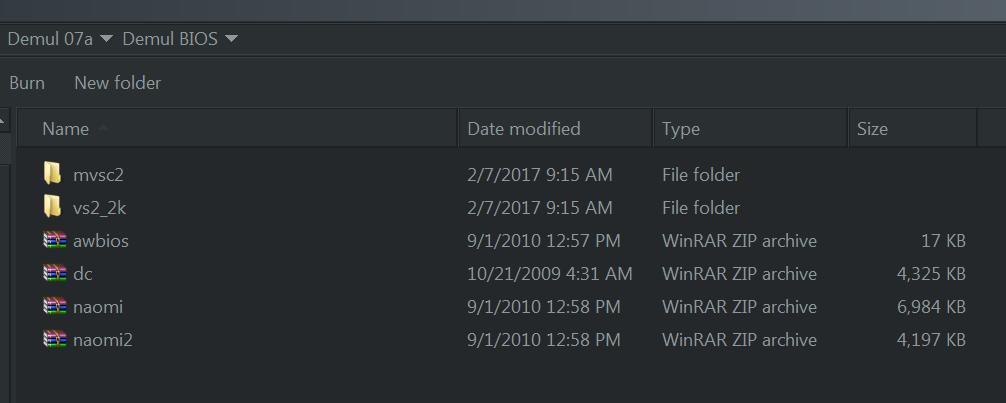Open the Demul 07a breadcrumb folder
Viewport: 1006px width, 403px height.
coord(50,39)
